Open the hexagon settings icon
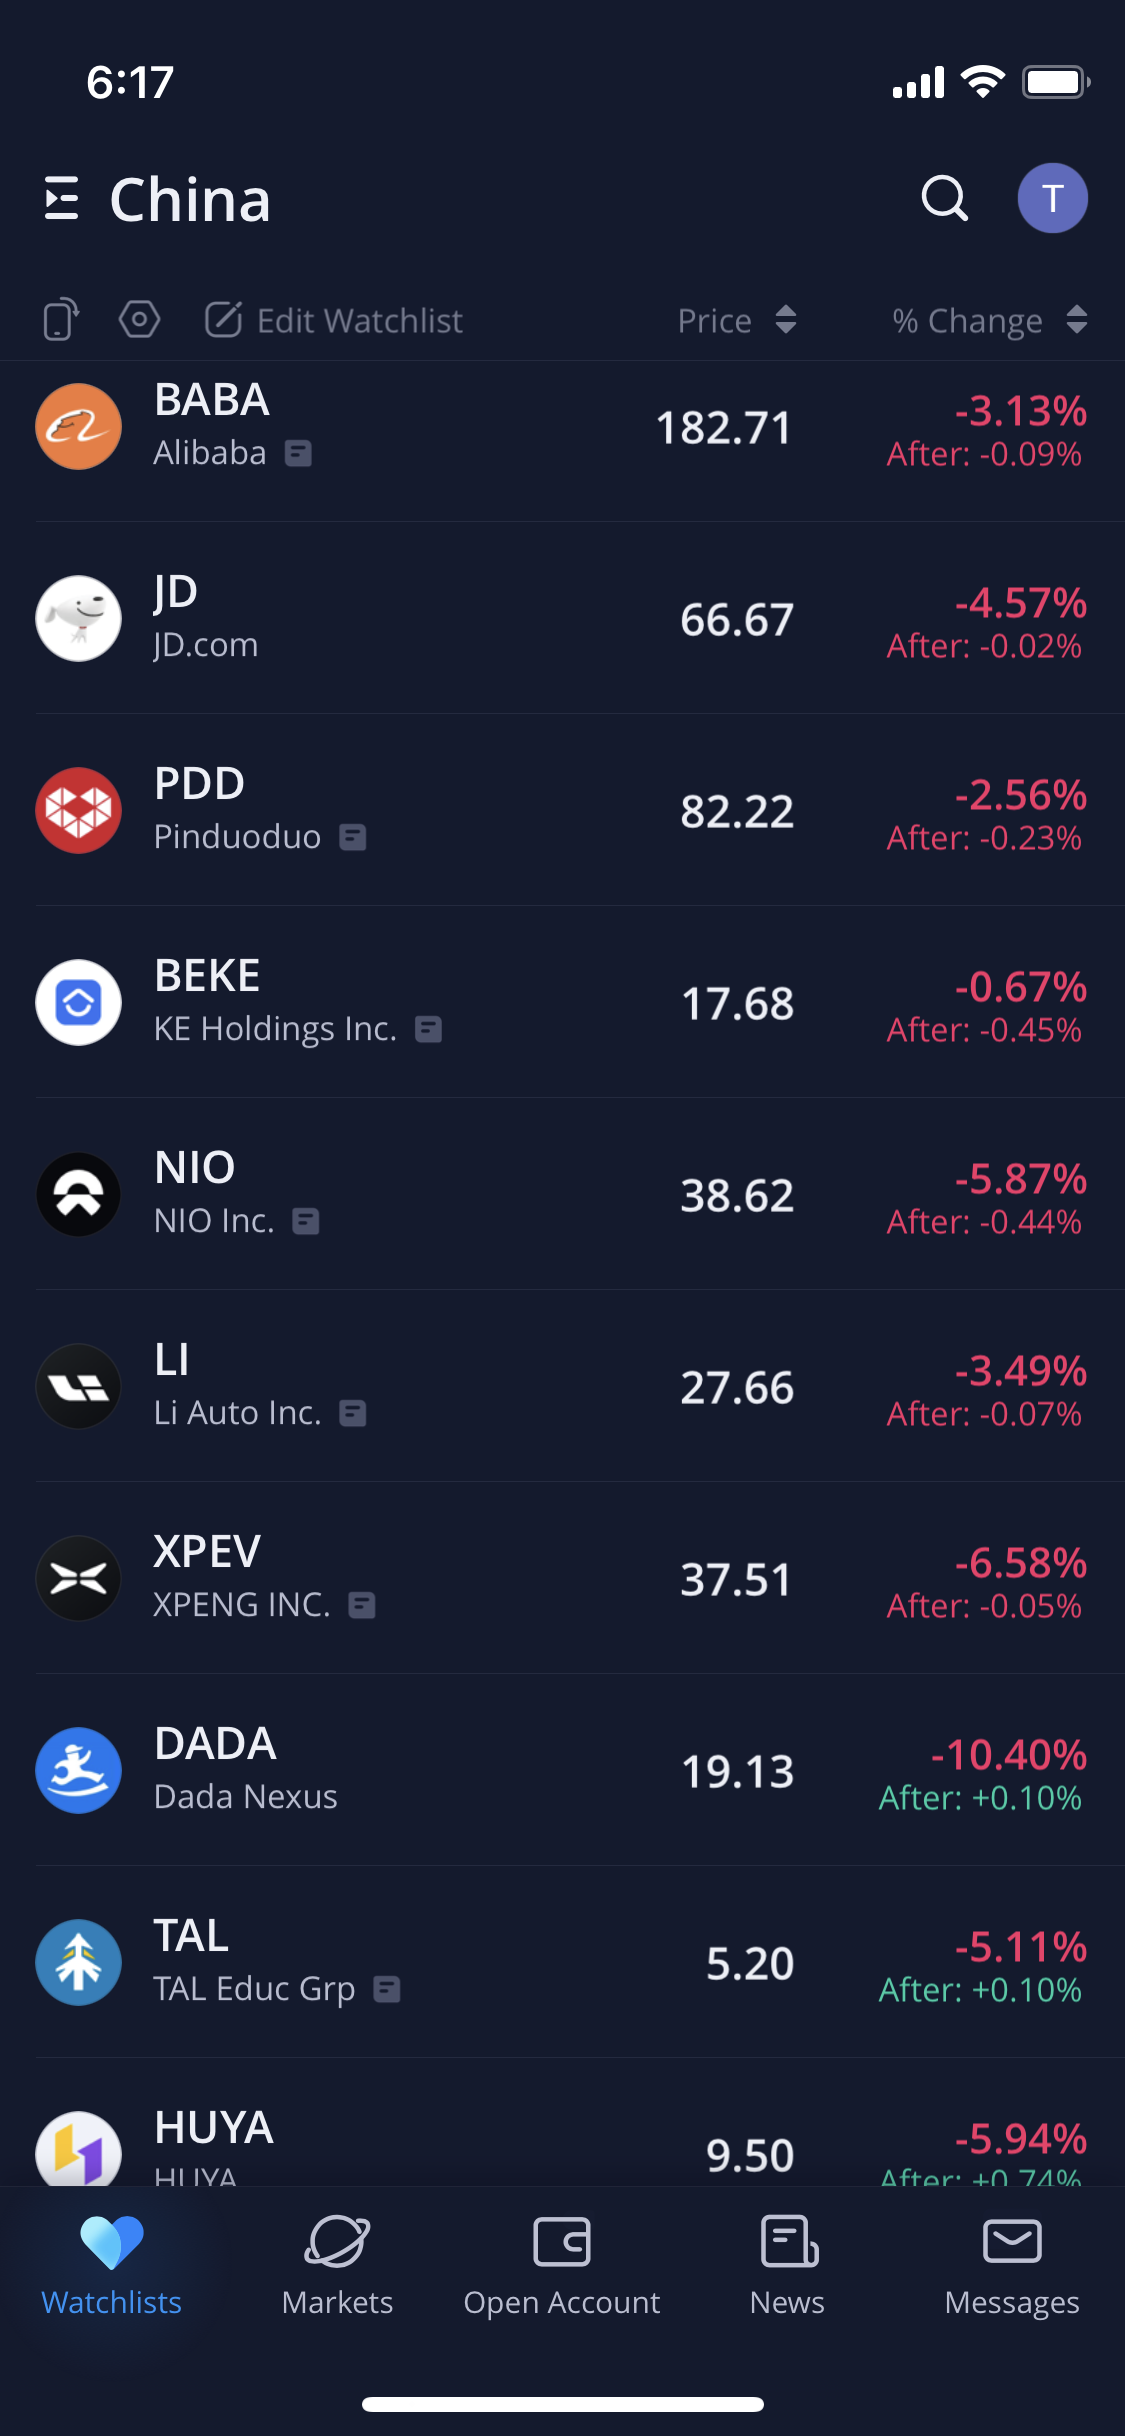Screen dimensions: 1125x2436 pos(139,320)
